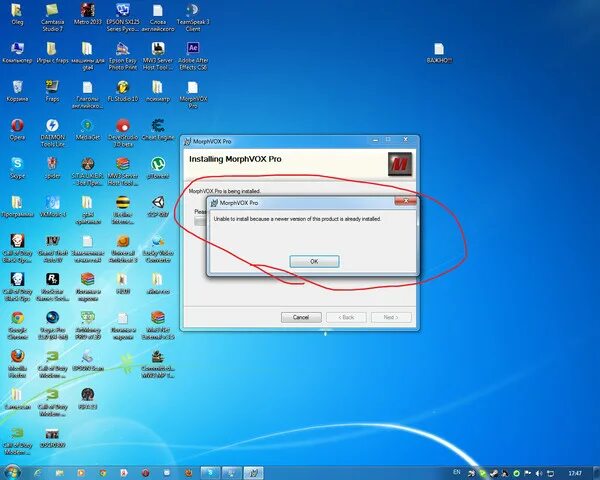Viewport: 600px width, 480px height.
Task: Launch Lucky Video Converter icon
Action: [x=158, y=248]
